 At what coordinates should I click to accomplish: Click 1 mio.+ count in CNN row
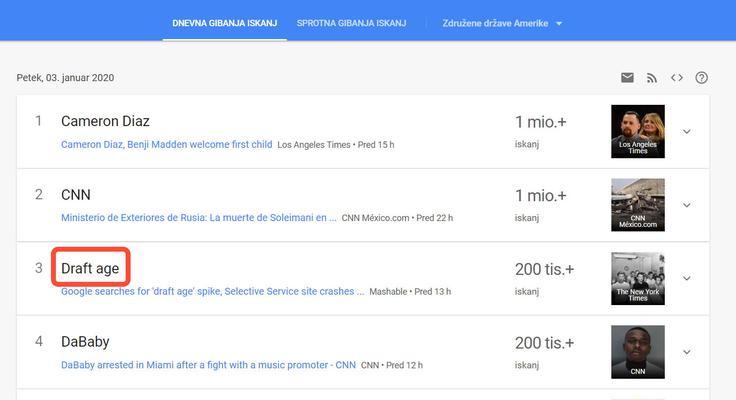point(541,196)
